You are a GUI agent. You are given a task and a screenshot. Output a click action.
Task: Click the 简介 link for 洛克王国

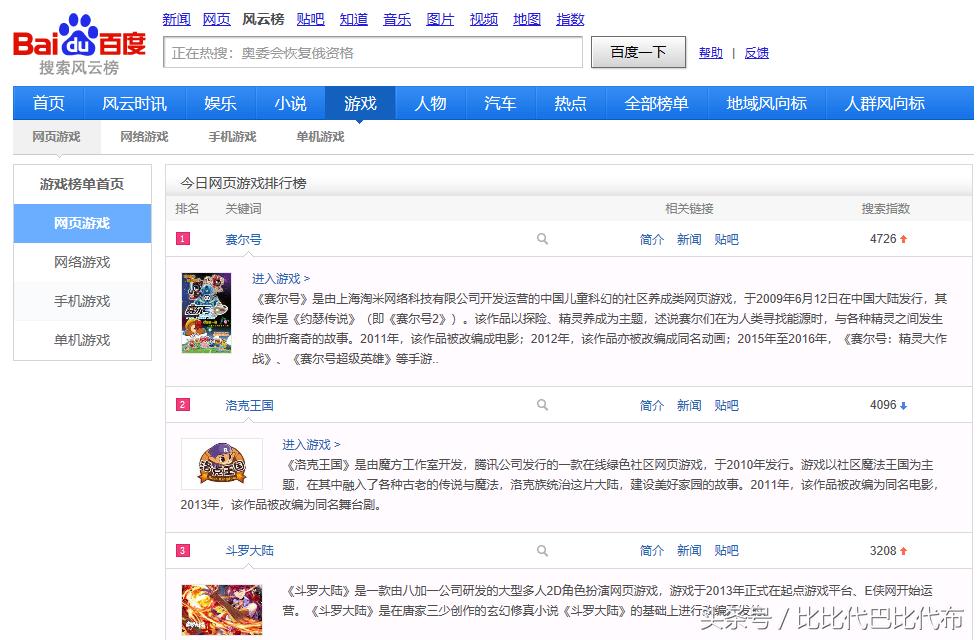tap(651, 405)
